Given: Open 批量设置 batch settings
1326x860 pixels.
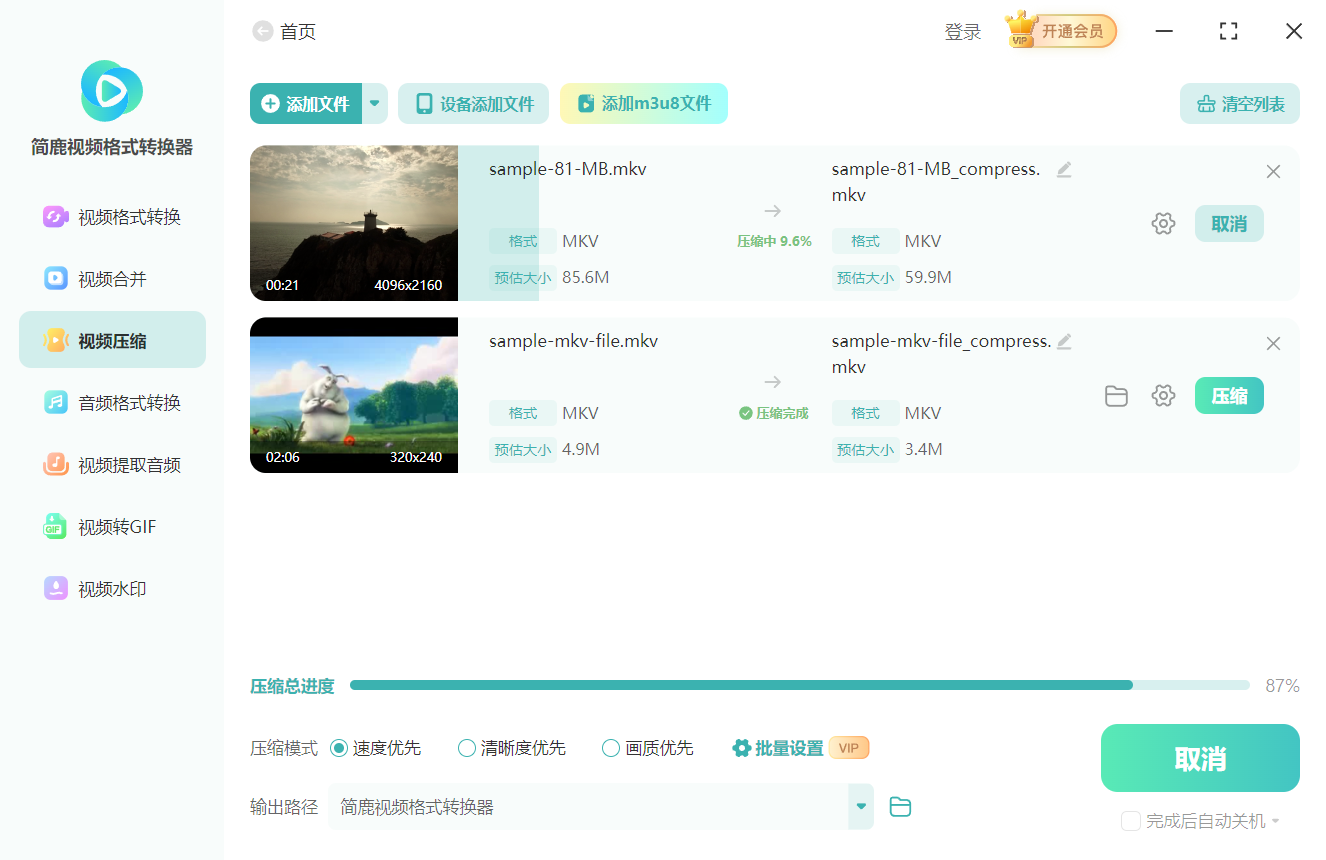Looking at the screenshot, I should coord(778,748).
